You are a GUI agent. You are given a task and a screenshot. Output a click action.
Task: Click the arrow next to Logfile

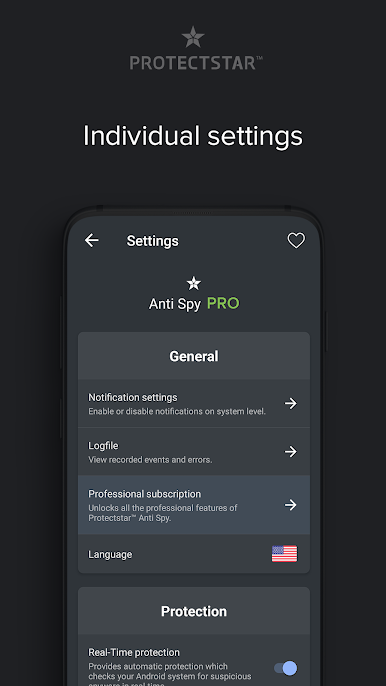click(291, 452)
